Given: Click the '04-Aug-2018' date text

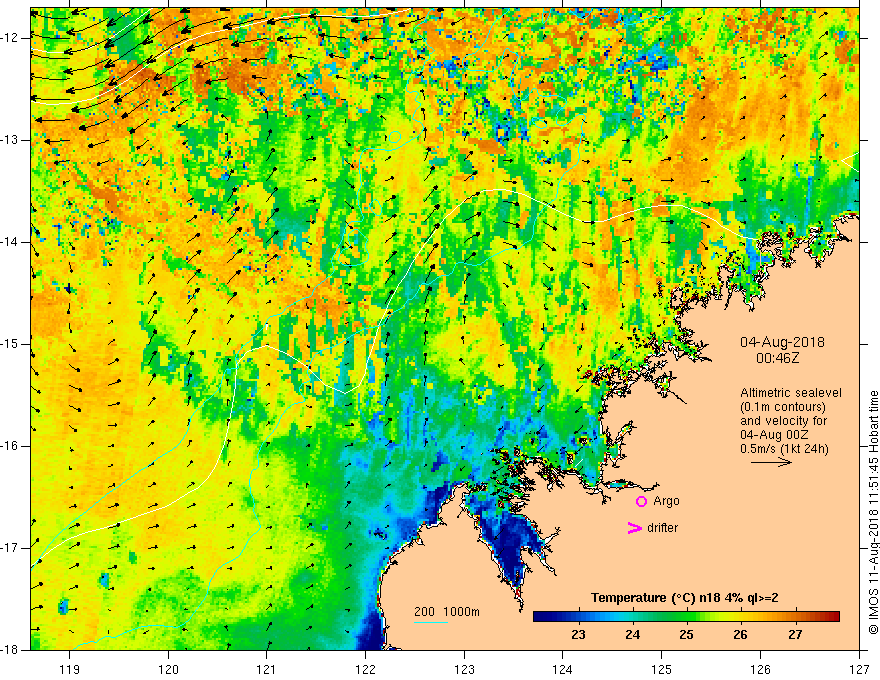Looking at the screenshot, I should pos(782,342).
